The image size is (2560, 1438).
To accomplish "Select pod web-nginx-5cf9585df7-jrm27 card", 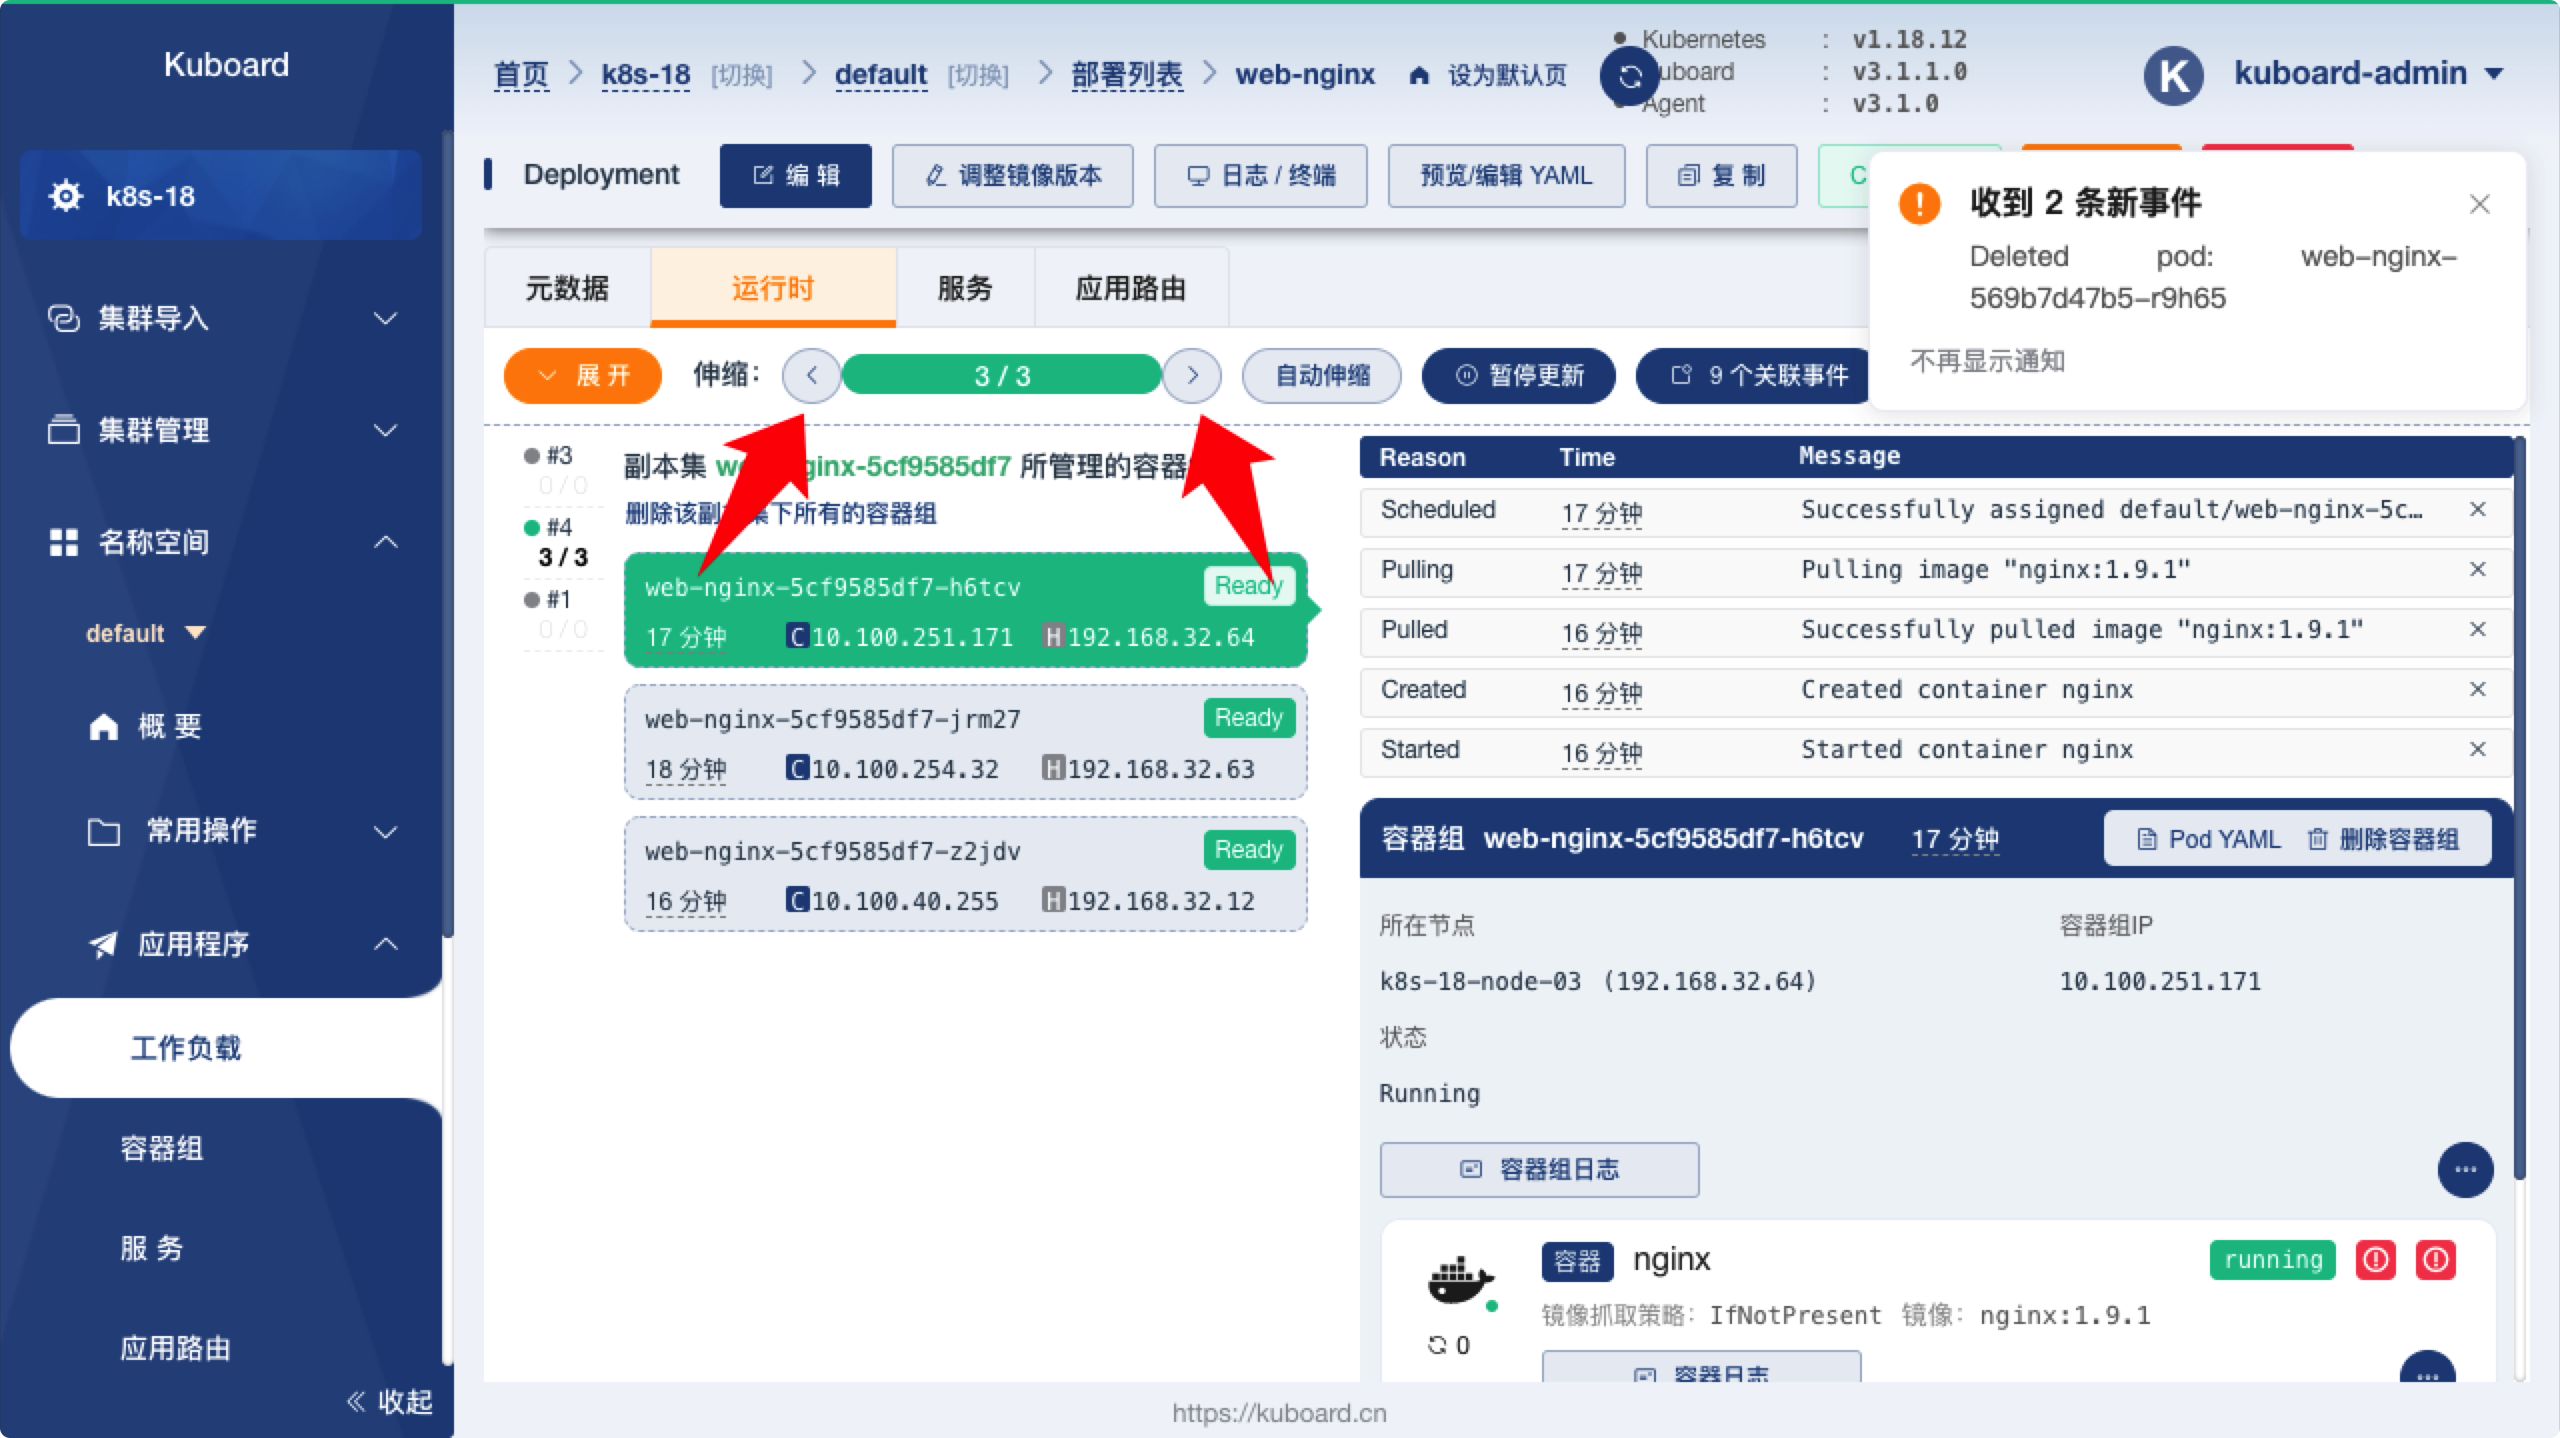I will [965, 742].
